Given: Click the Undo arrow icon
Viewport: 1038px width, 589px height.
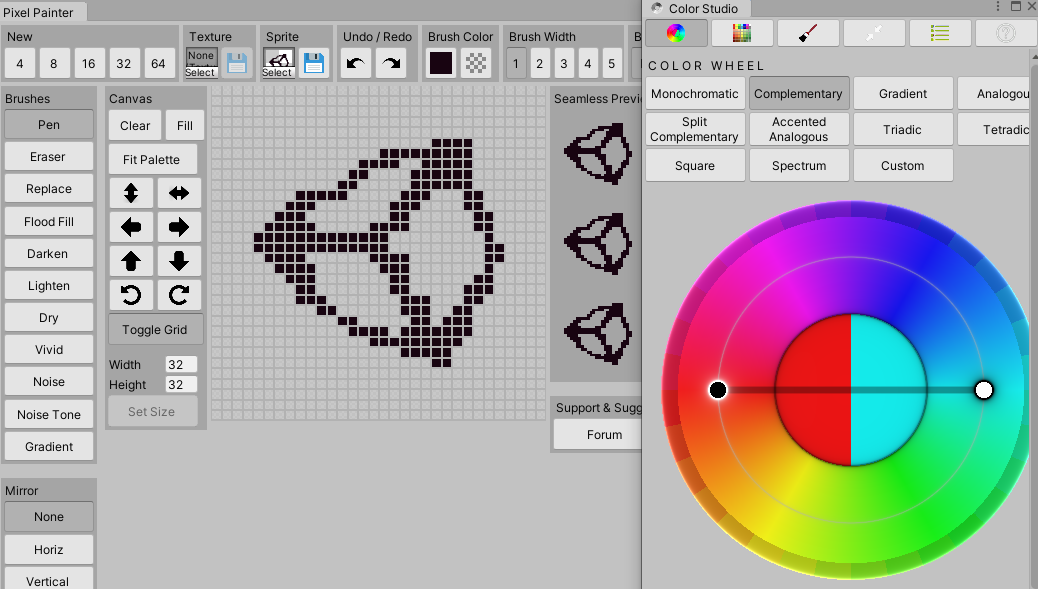Looking at the screenshot, I should (355, 64).
